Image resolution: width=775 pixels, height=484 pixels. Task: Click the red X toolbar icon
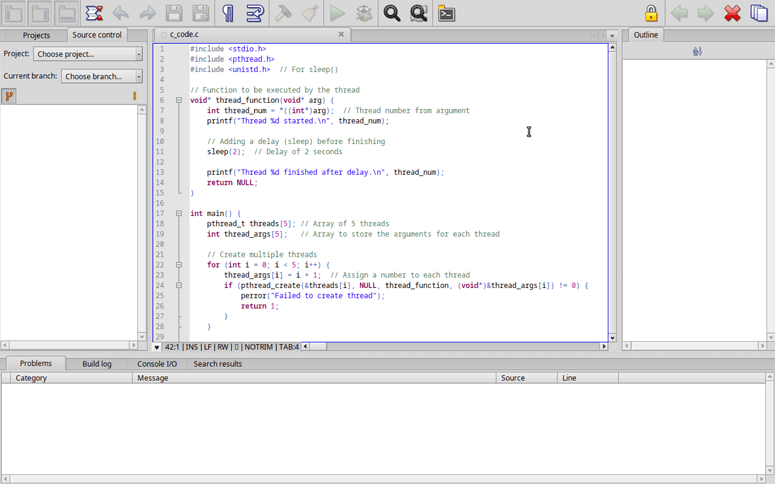click(732, 13)
